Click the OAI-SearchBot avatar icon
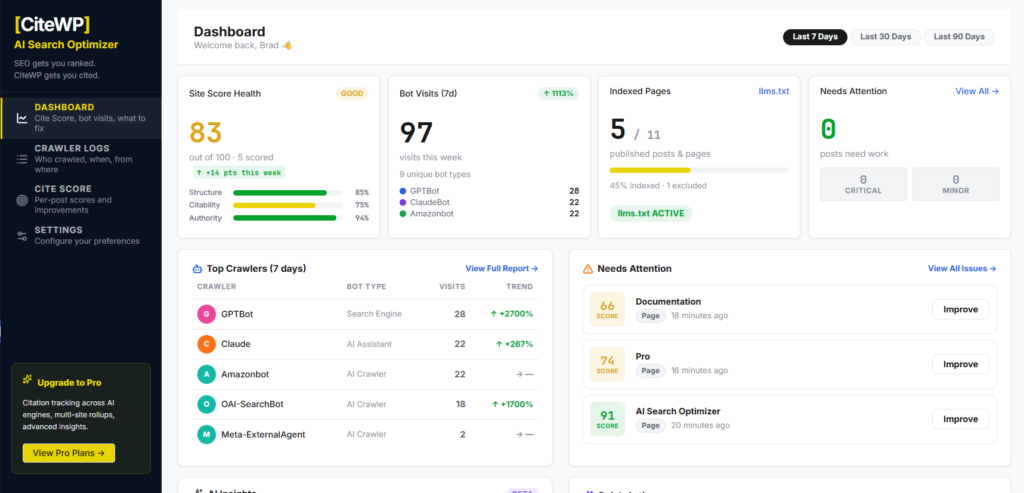 (206, 404)
